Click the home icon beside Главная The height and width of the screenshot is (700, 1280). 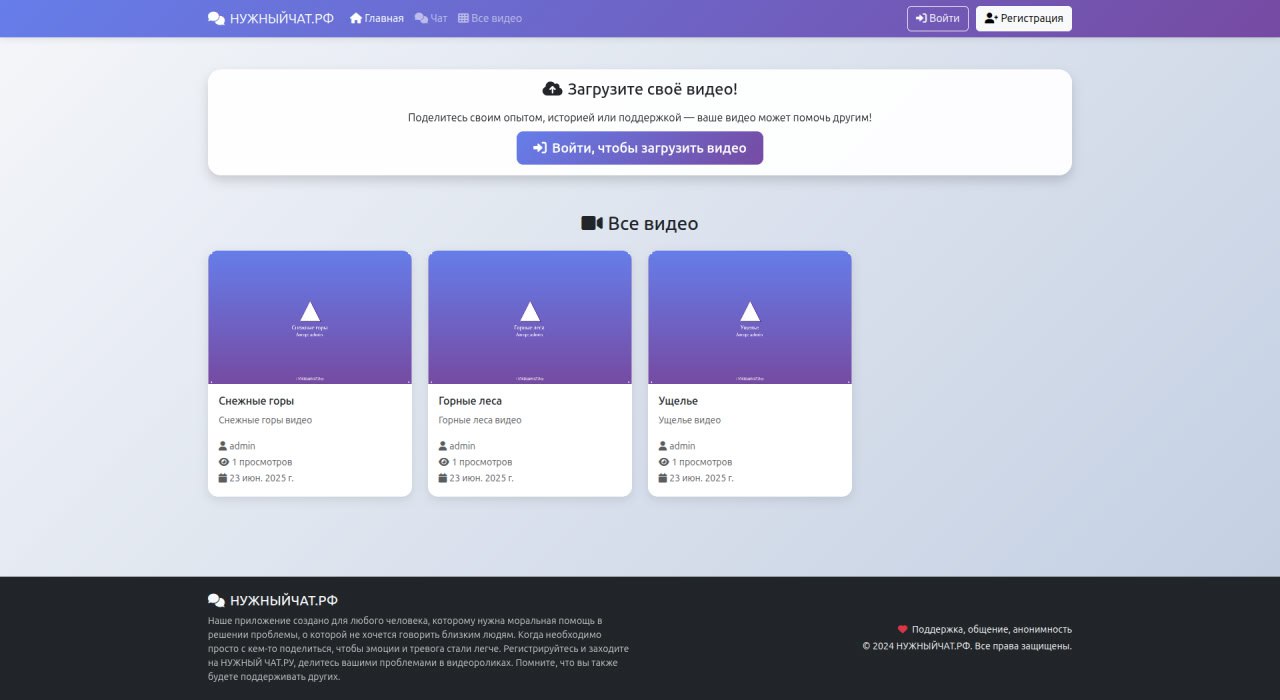[x=356, y=18]
